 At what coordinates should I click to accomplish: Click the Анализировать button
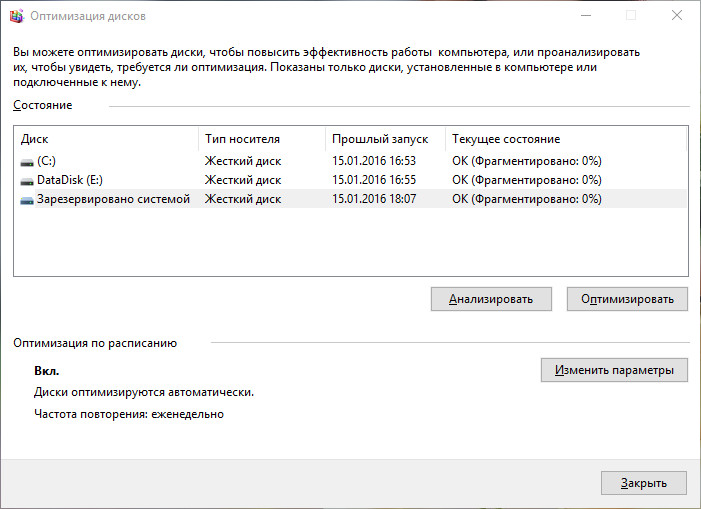pyautogui.click(x=491, y=299)
